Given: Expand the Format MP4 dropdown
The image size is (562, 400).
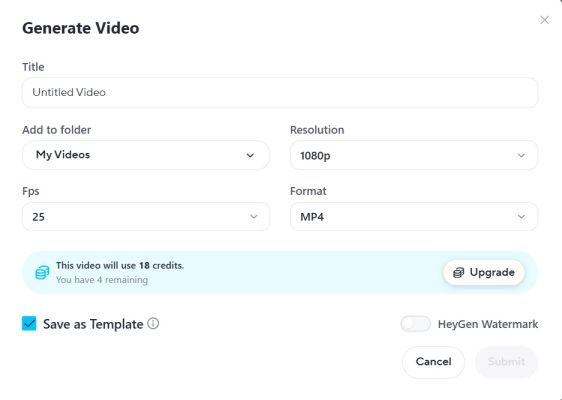Looking at the screenshot, I should tap(414, 216).
